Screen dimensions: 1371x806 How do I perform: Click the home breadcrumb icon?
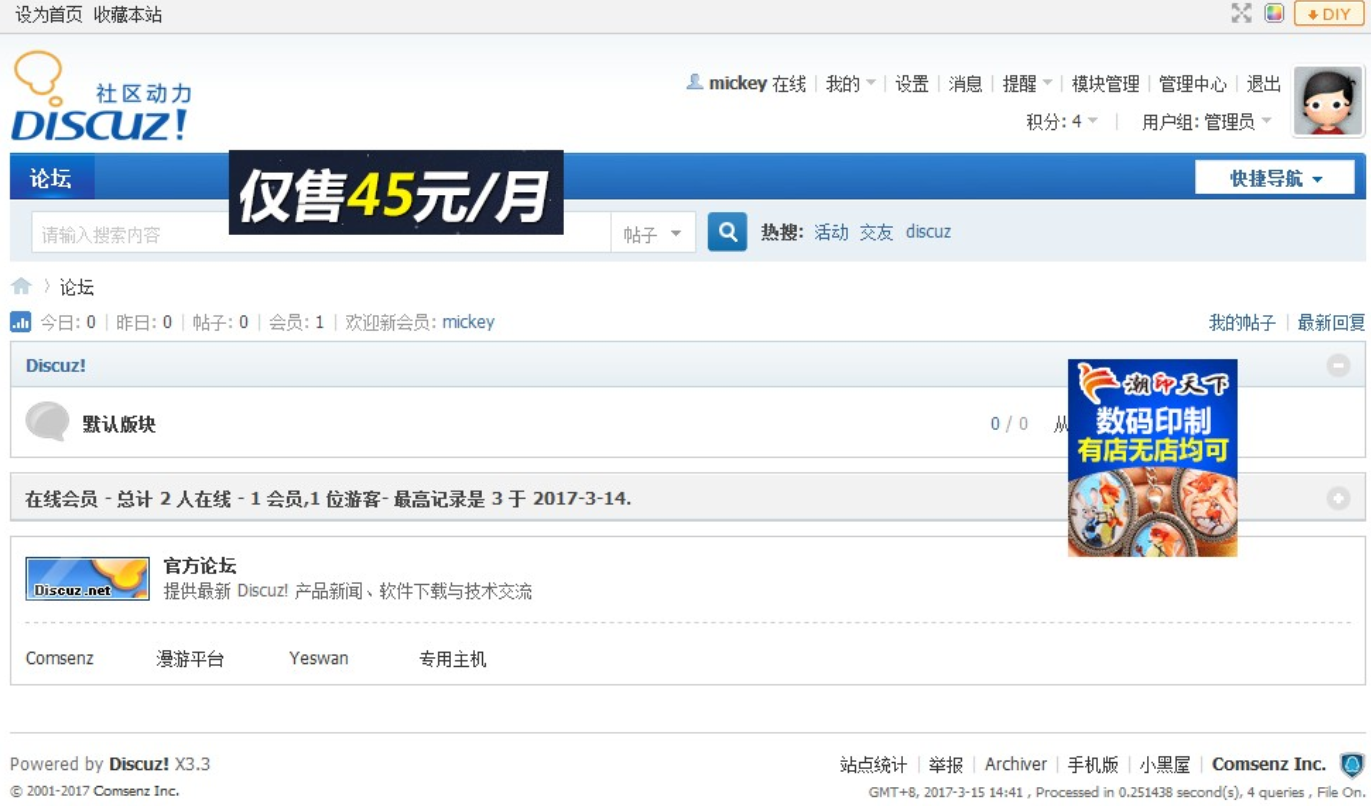[x=21, y=287]
